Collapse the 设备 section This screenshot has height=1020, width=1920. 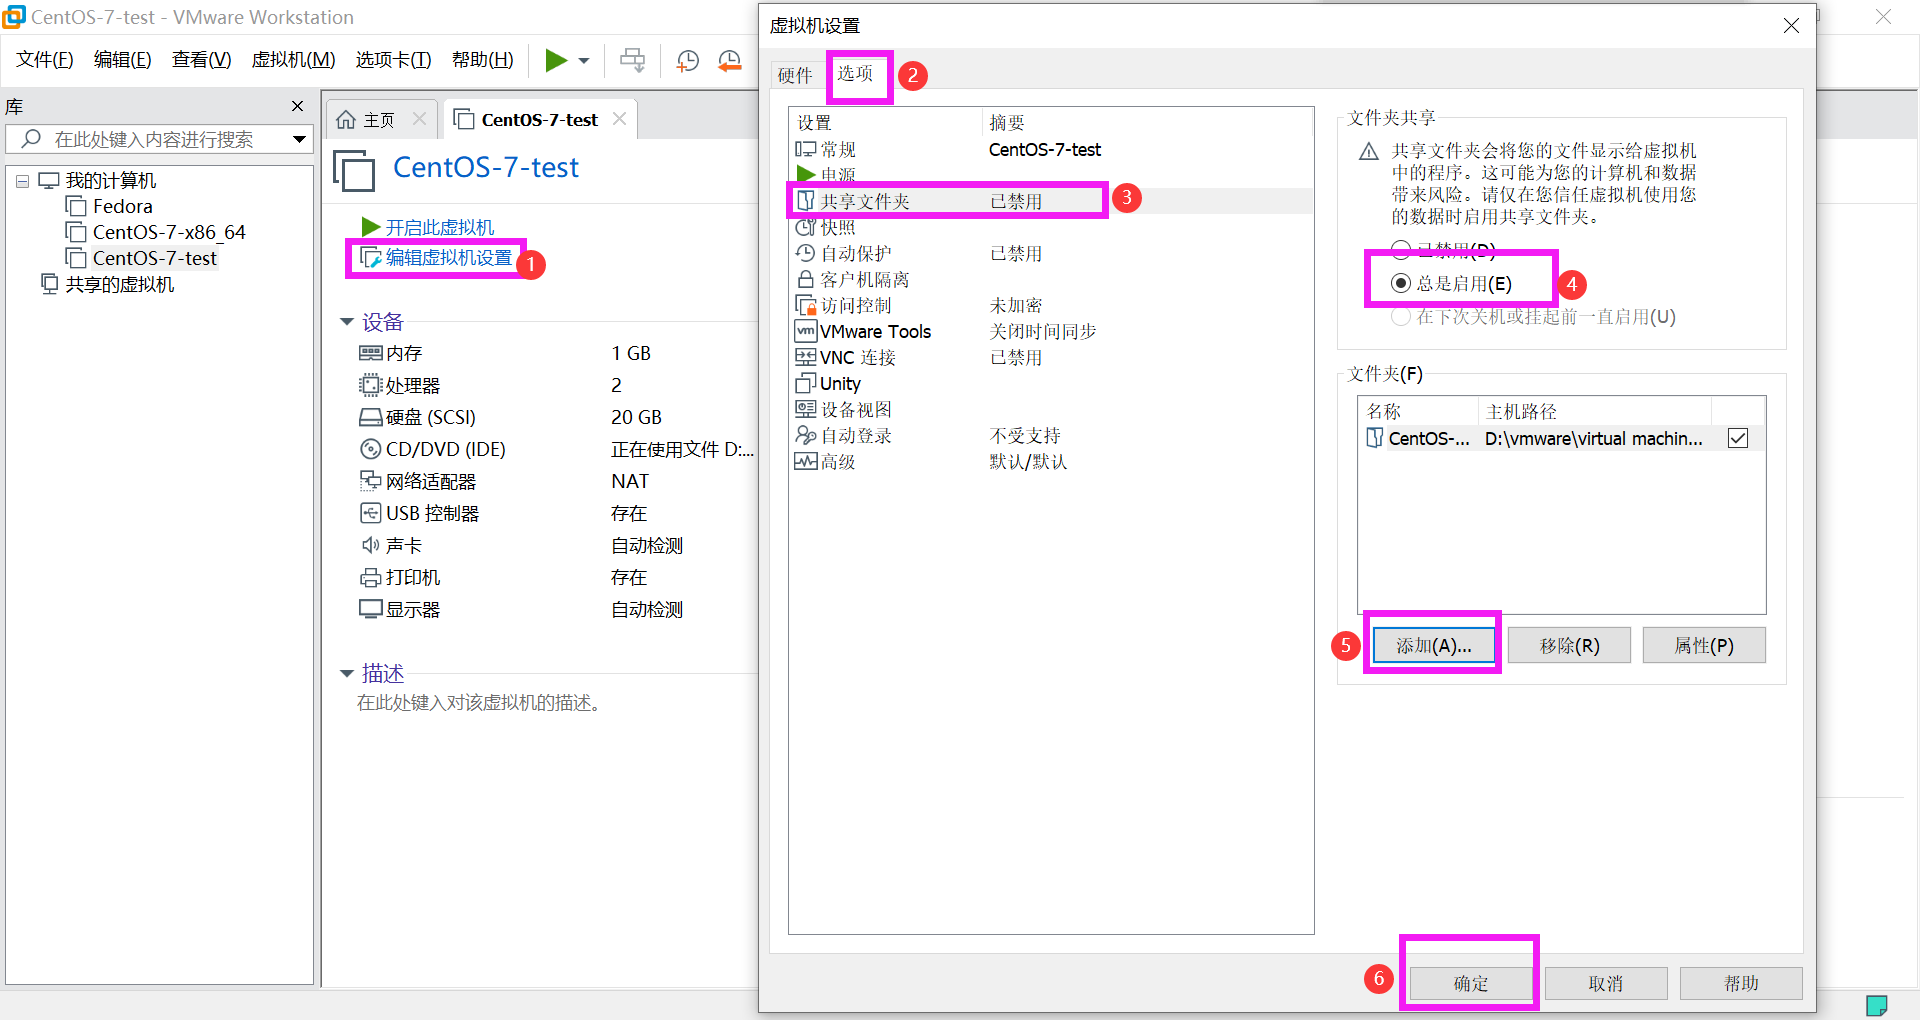tap(347, 322)
